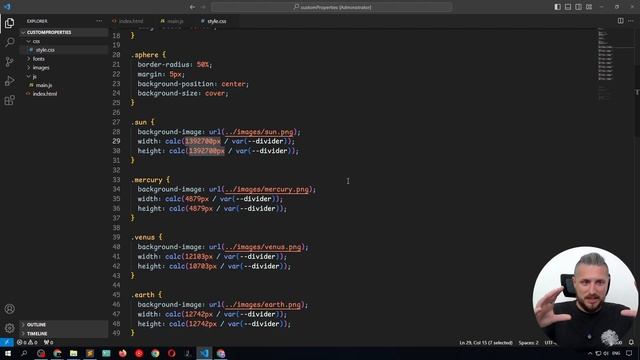Expand the TIMELINE section
Screen dimensions: 640x360
[x=64, y=333]
